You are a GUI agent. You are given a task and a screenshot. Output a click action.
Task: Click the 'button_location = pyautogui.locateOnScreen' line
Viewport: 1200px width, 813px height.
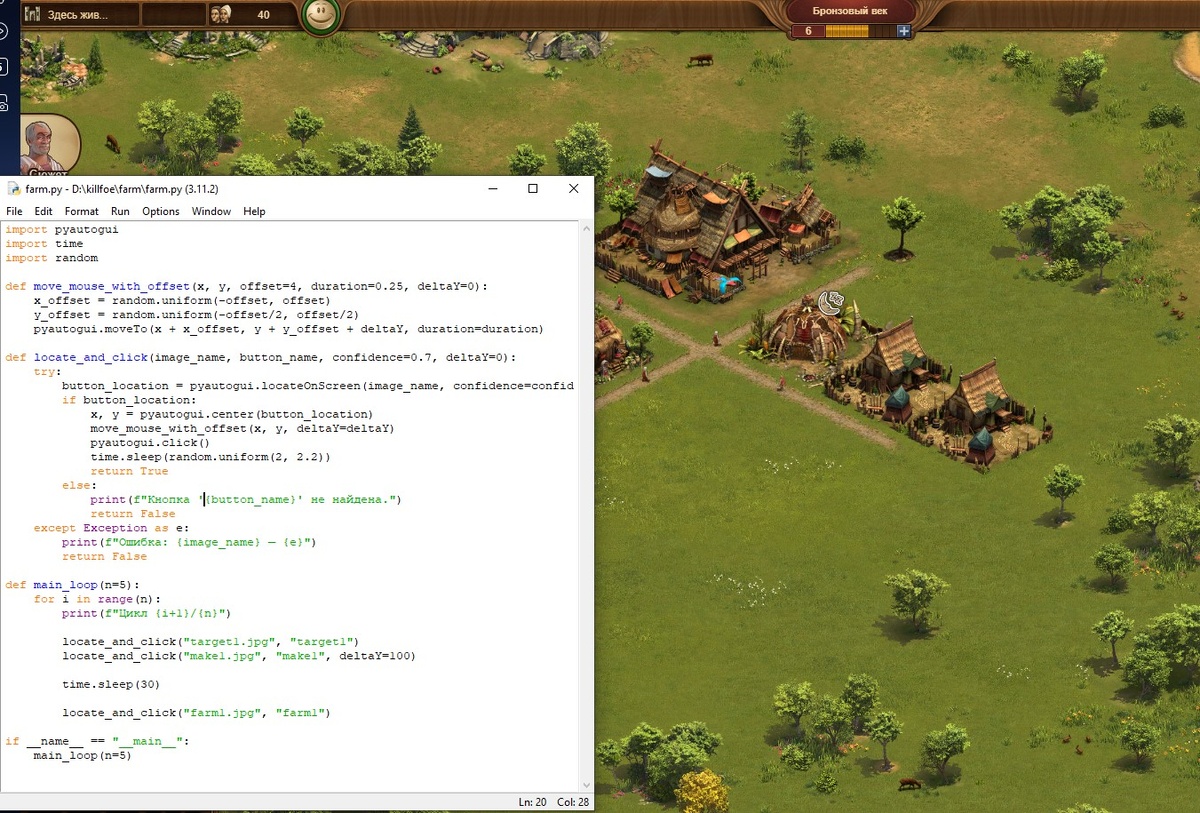318,385
